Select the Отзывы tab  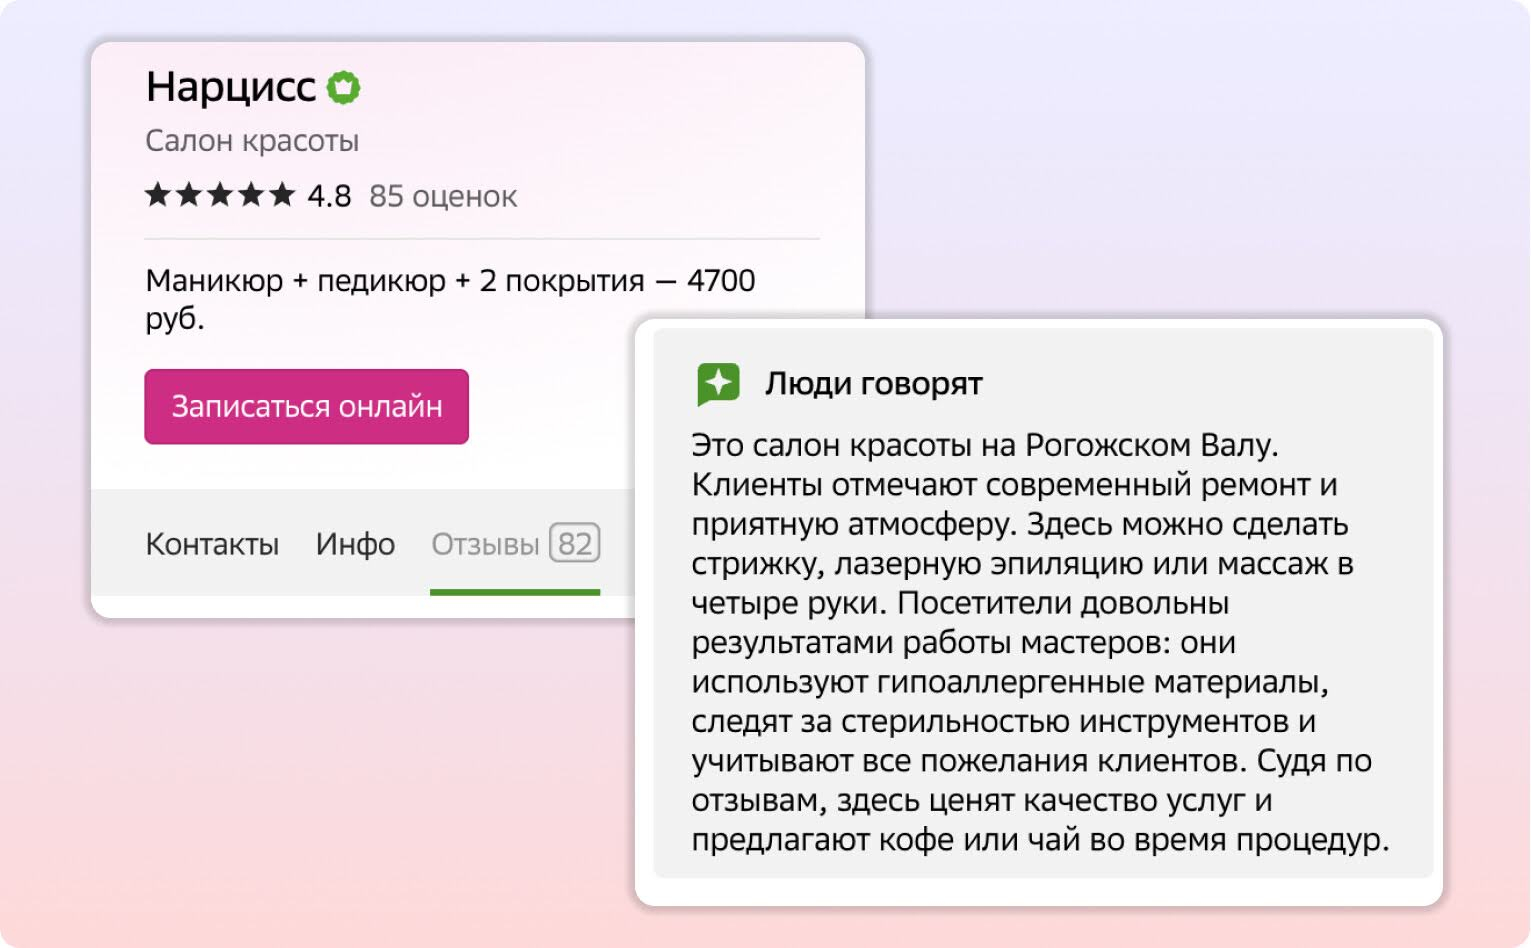[x=485, y=544]
